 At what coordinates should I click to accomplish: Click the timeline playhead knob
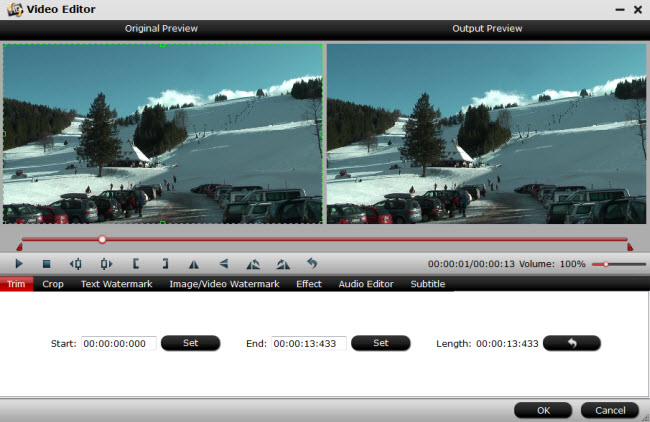(x=102, y=239)
